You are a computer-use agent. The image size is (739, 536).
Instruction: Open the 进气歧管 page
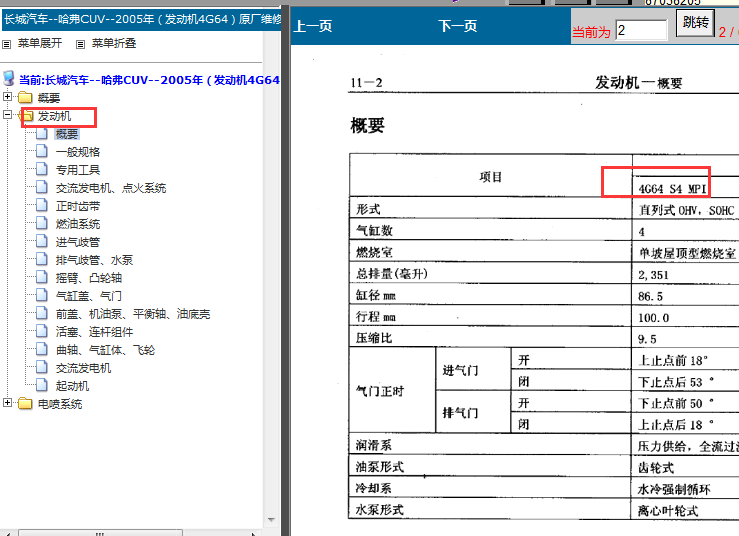(x=78, y=242)
